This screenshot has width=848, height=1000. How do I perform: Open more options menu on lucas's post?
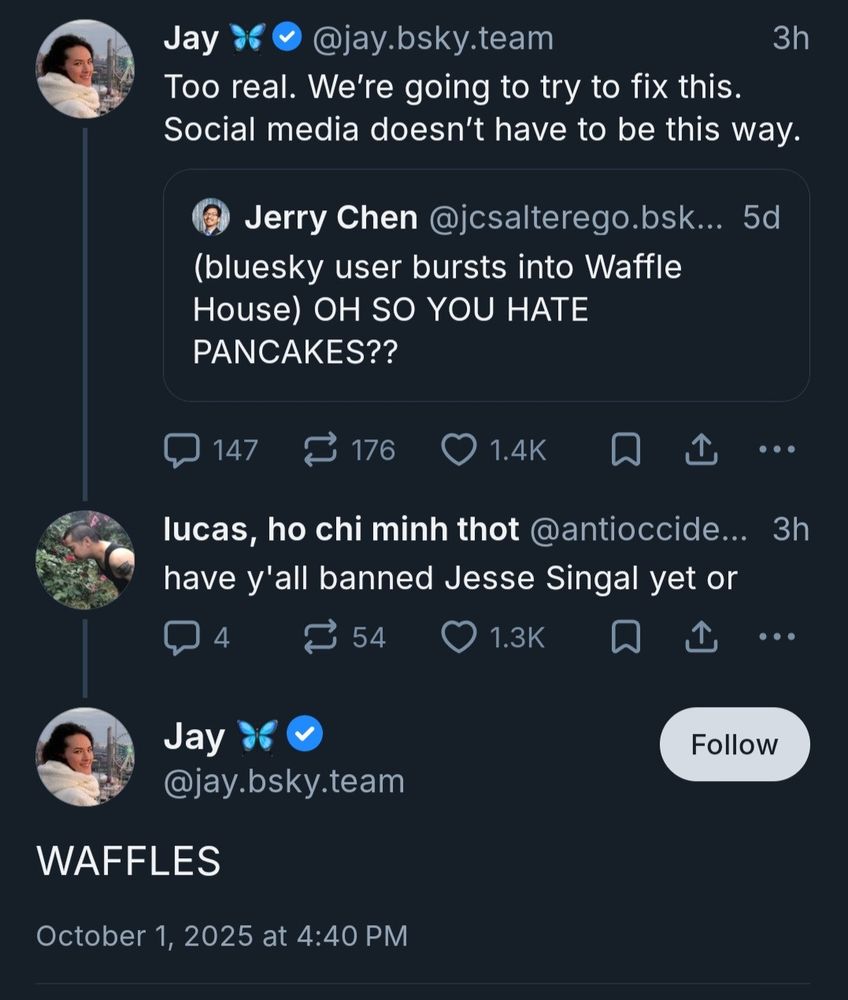click(777, 637)
